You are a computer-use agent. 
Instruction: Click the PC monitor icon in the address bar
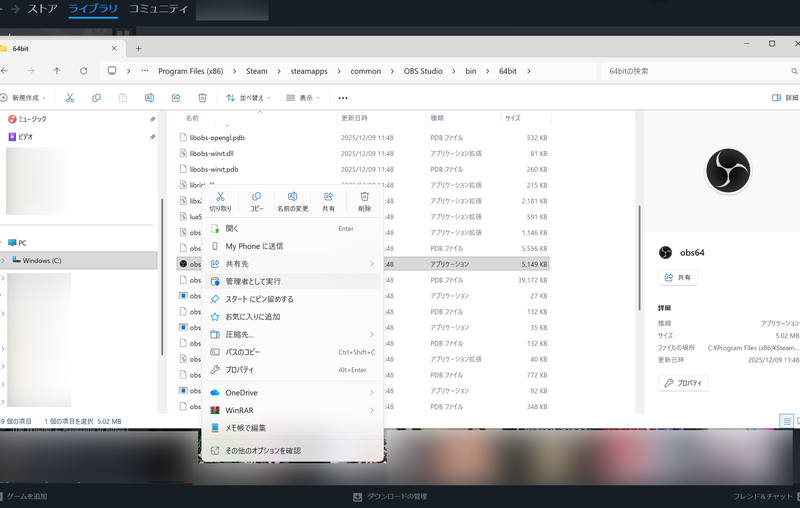[112, 71]
